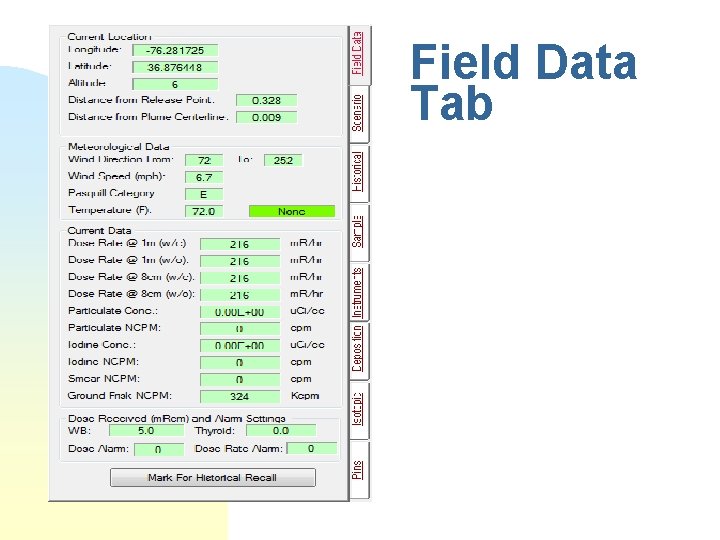Open the Sample tab
720x540 pixels.
pos(360,233)
